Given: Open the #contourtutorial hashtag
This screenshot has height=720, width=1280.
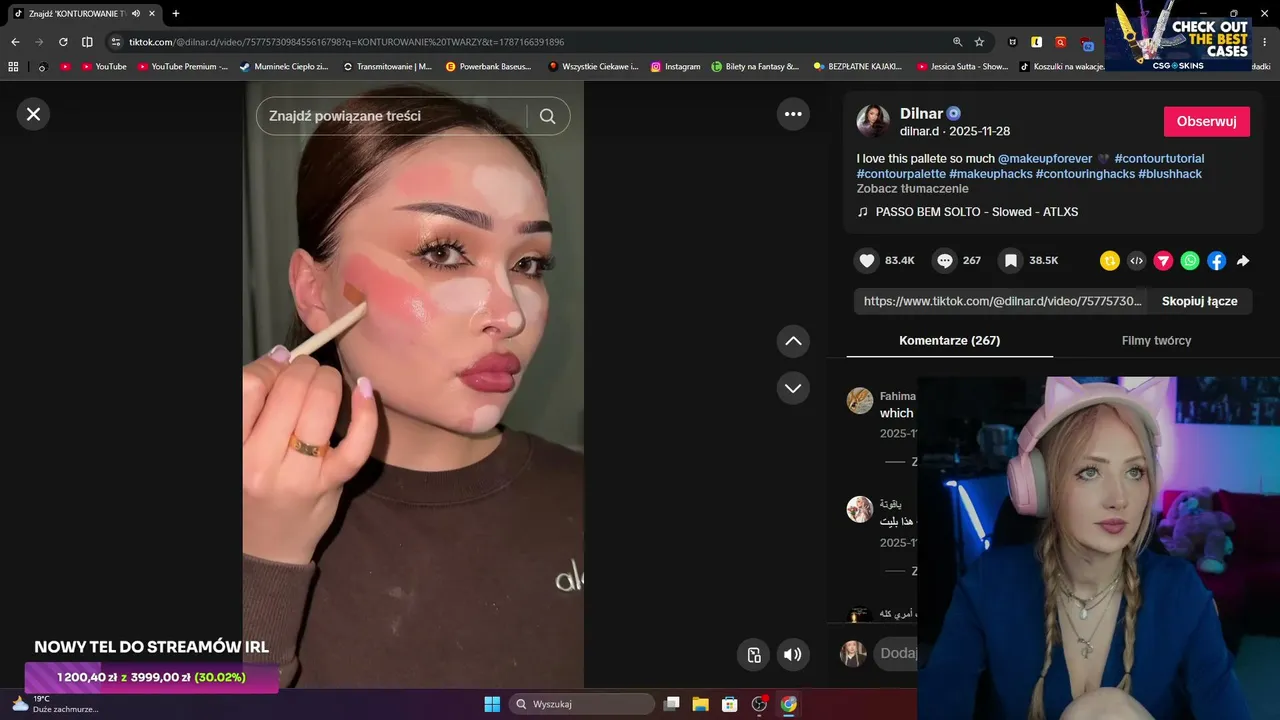Looking at the screenshot, I should [x=1159, y=159].
